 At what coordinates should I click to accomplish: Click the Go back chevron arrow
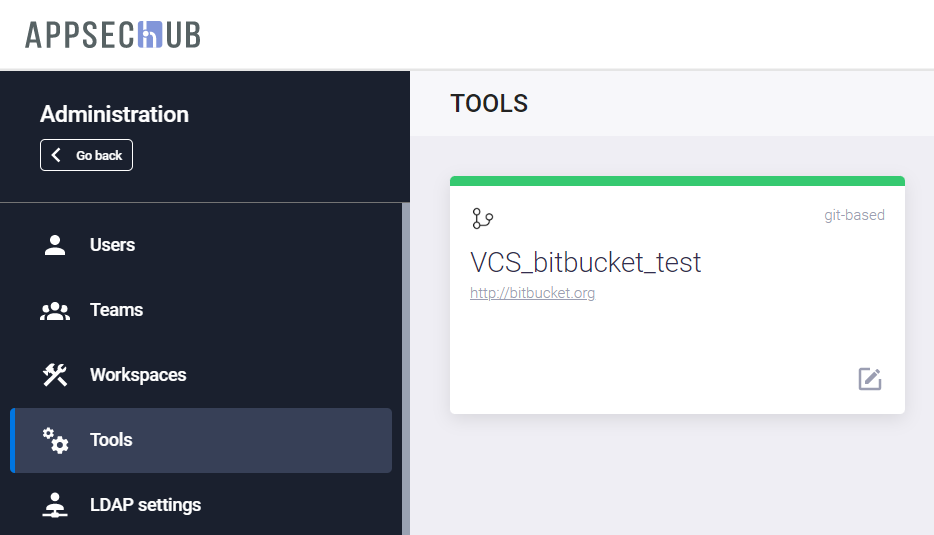pyautogui.click(x=56, y=155)
